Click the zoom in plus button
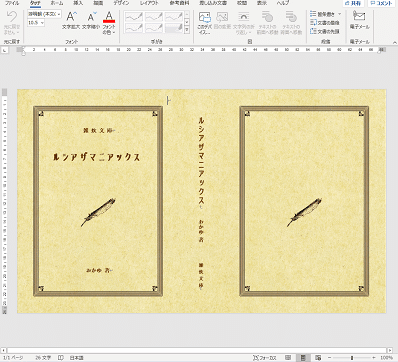 (x=374, y=358)
